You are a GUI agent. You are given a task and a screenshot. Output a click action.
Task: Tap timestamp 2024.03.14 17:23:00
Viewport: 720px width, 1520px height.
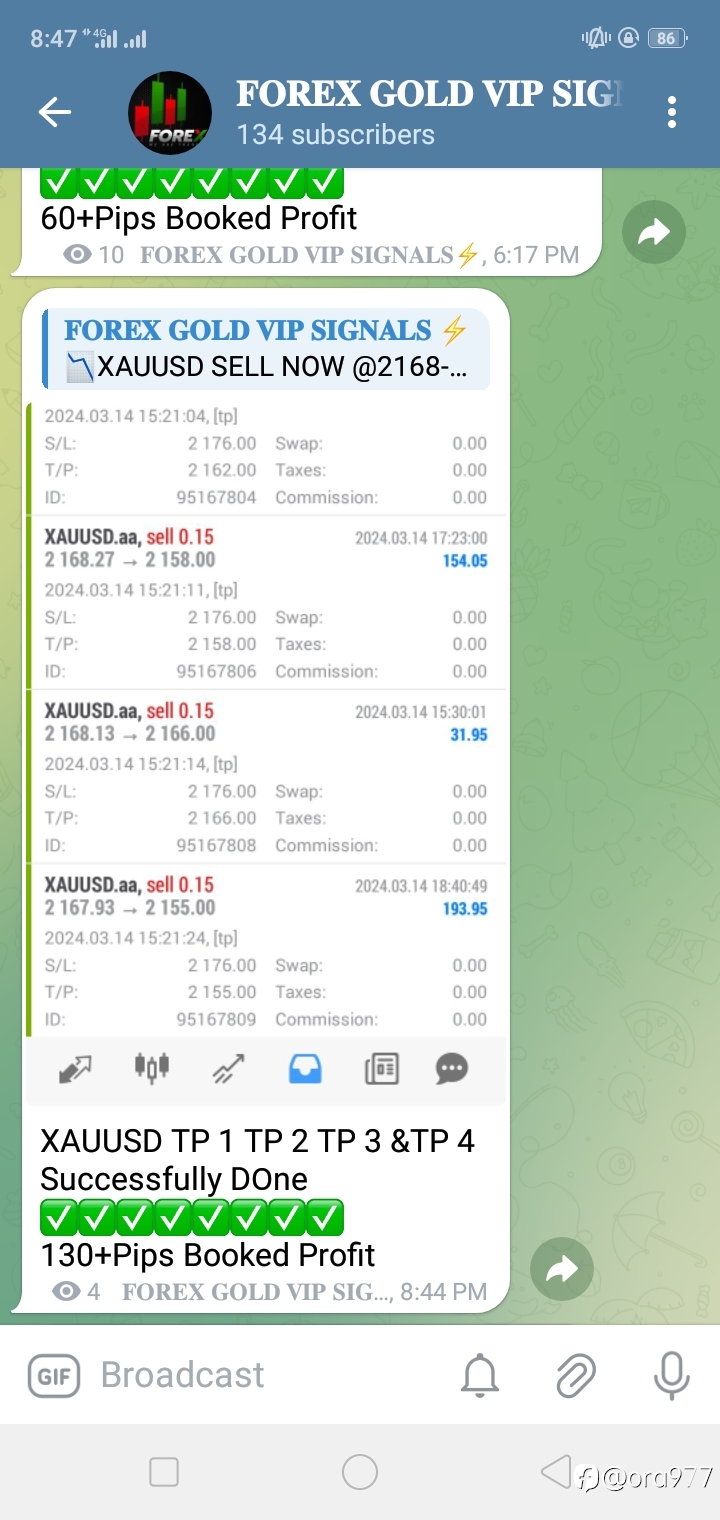(421, 538)
